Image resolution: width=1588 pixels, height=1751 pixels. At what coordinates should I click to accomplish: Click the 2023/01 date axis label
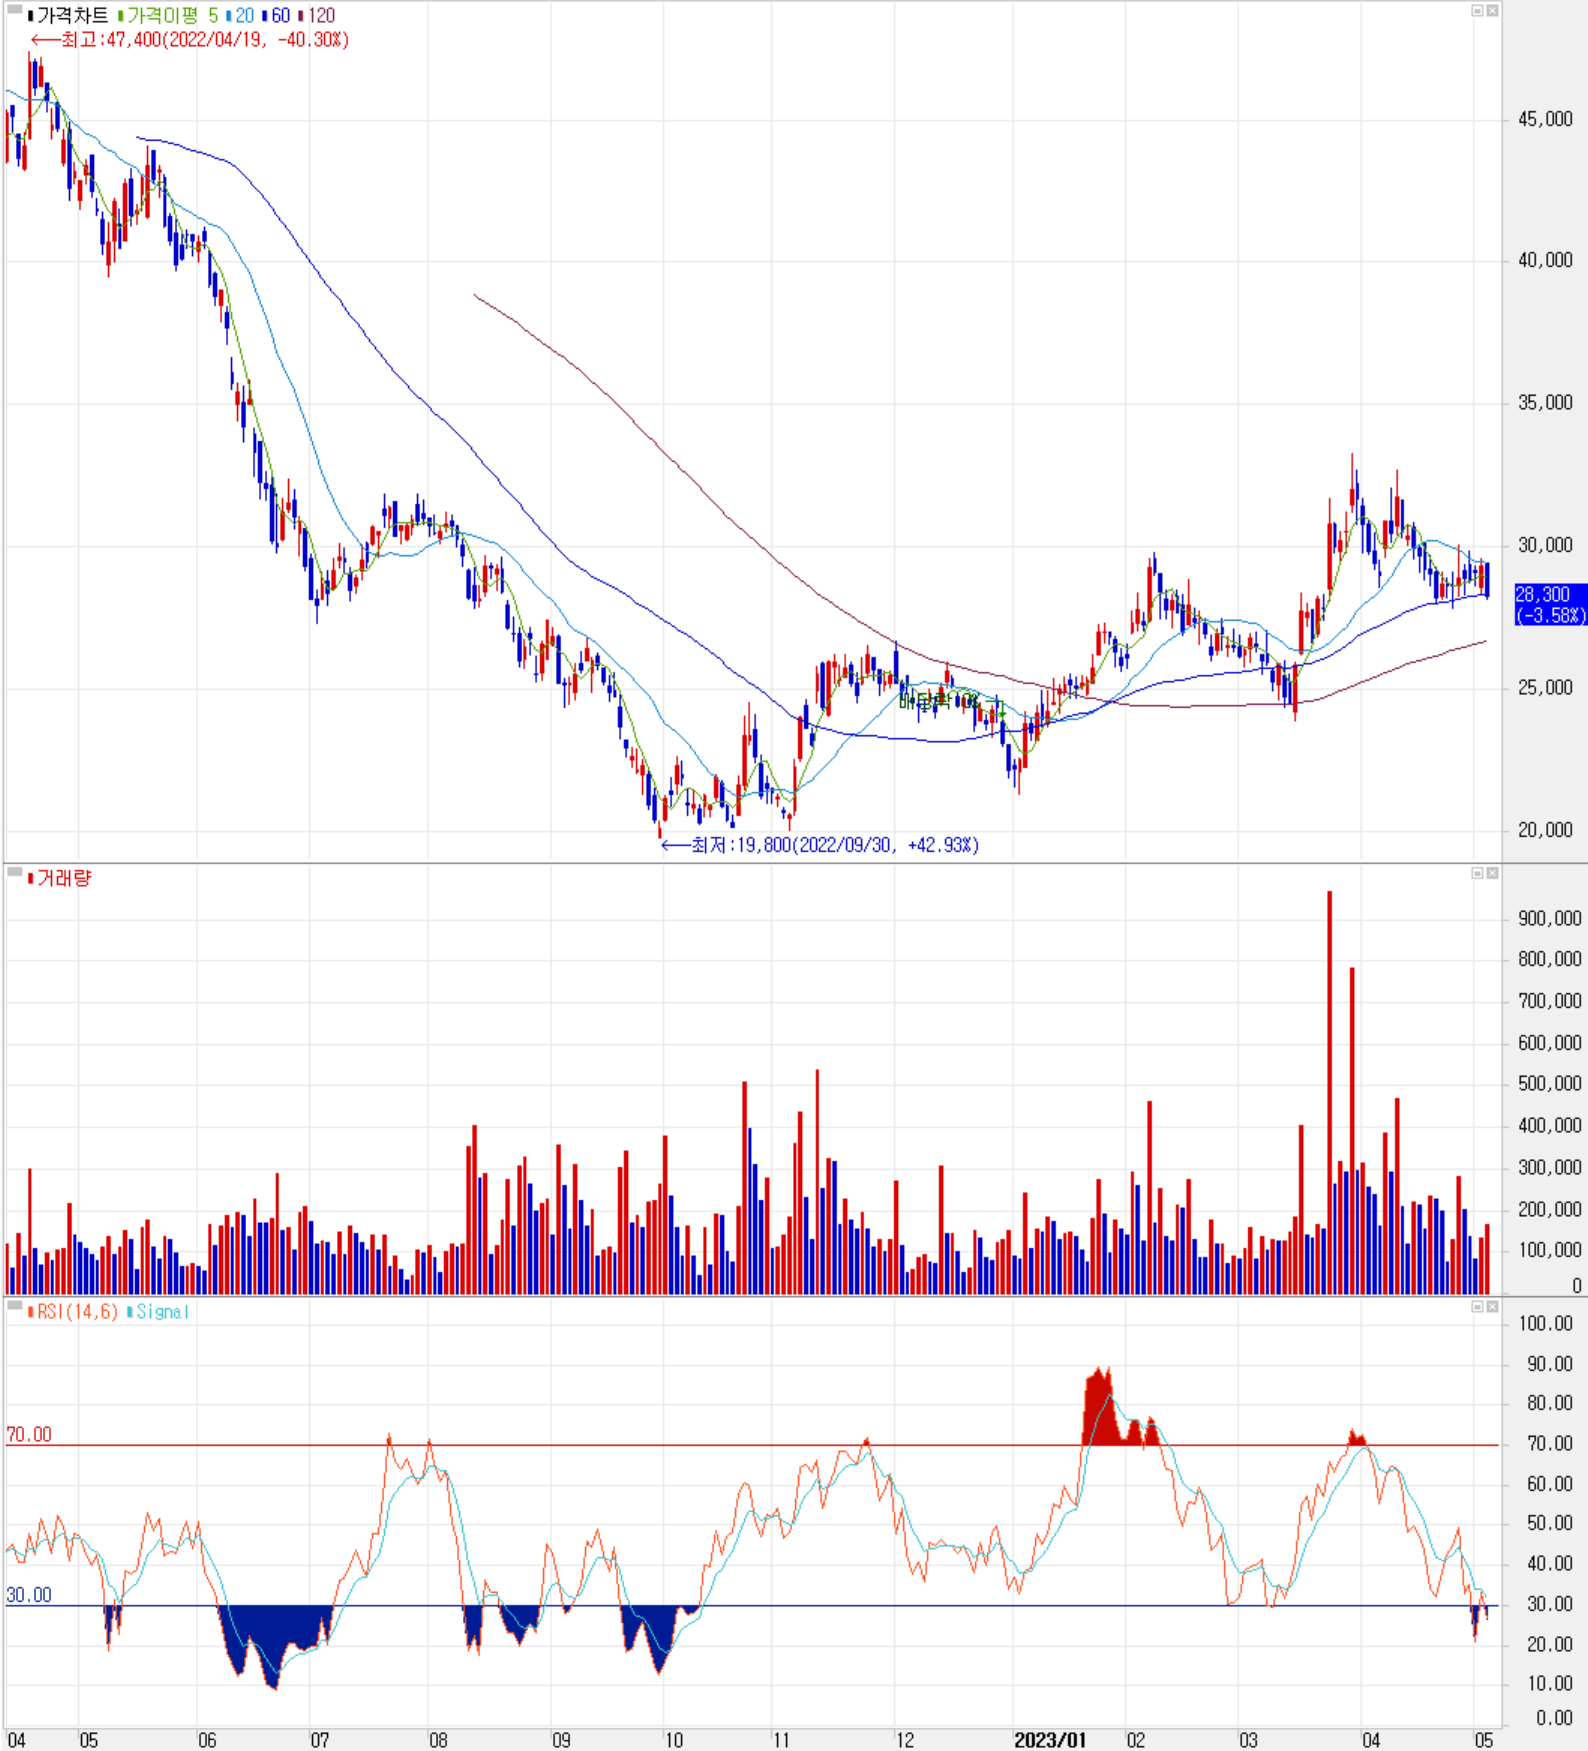click(x=1050, y=1740)
